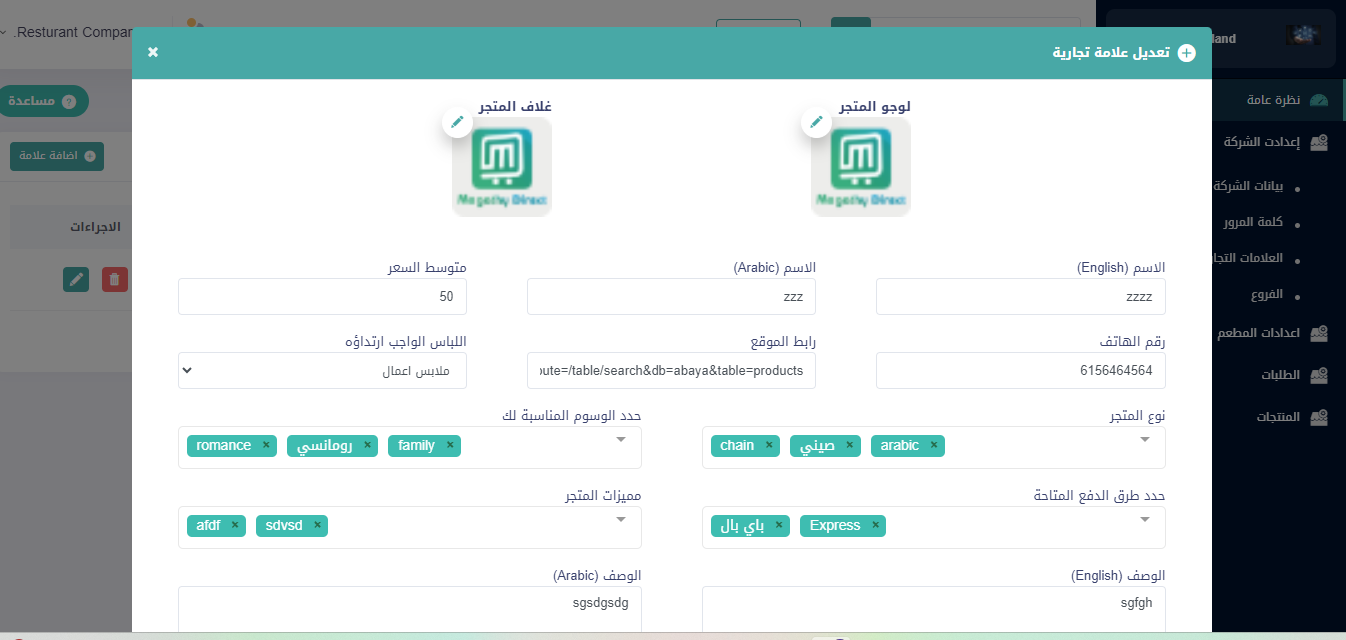Expand the payment methods multiselect arrow

[x=1144, y=519]
